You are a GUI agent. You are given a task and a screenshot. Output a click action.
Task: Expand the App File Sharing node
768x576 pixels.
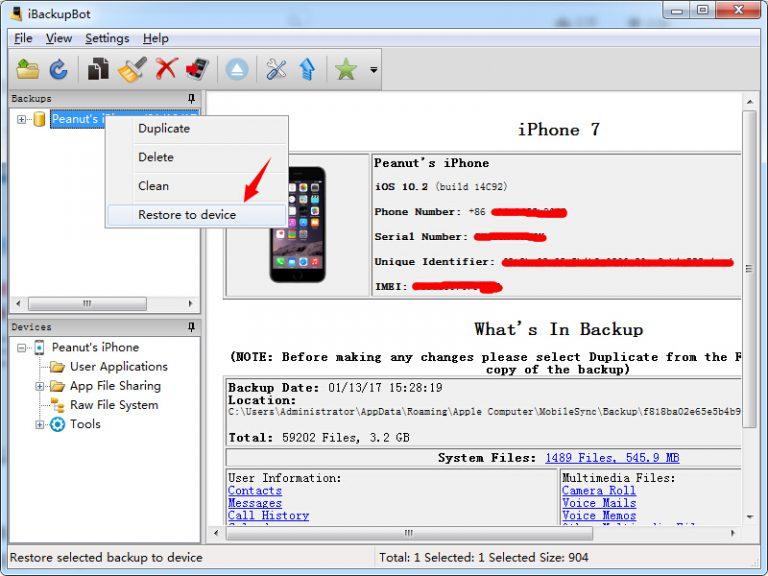(x=40, y=386)
